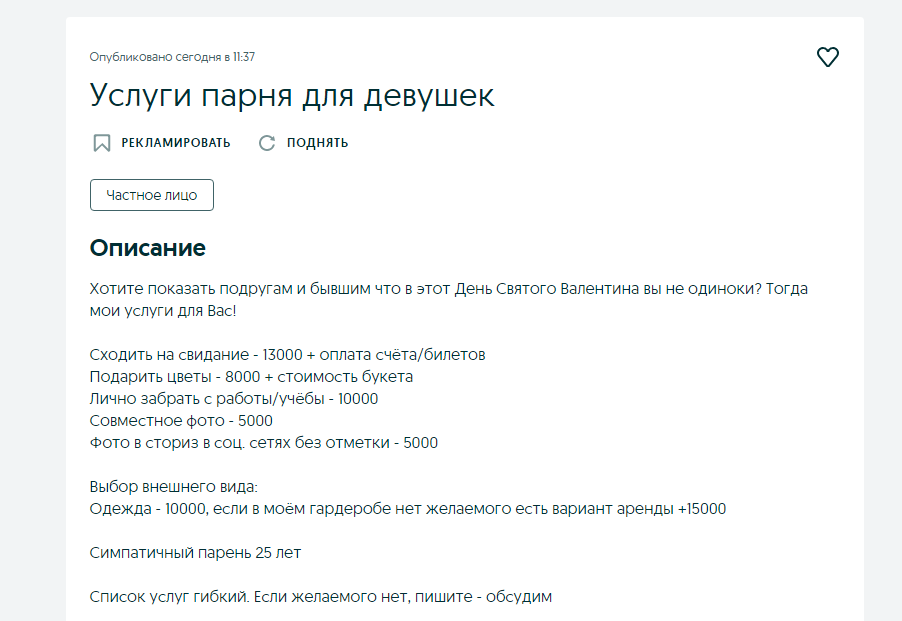Screen dimensions: 902x621
Task: Click the listing title Услуги парня для девушек
Action: (x=292, y=96)
